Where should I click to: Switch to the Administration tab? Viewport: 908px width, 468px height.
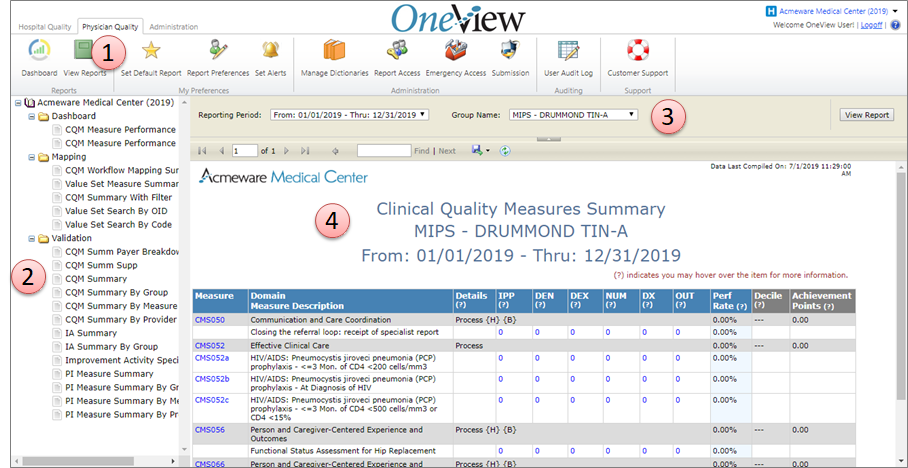coord(174,27)
